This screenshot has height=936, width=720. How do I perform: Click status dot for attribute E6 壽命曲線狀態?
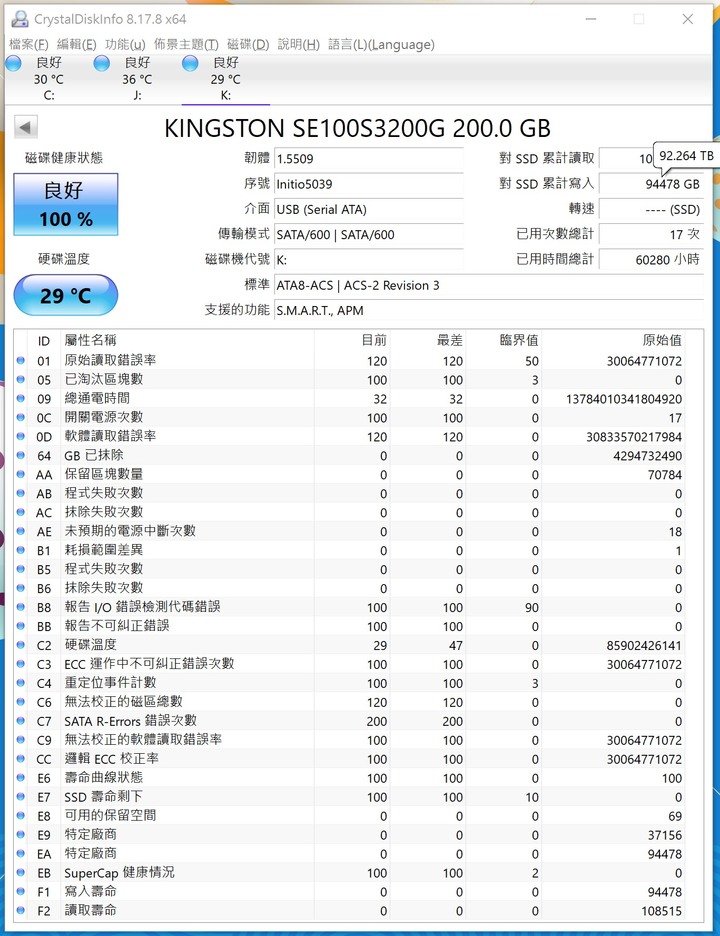(21, 778)
